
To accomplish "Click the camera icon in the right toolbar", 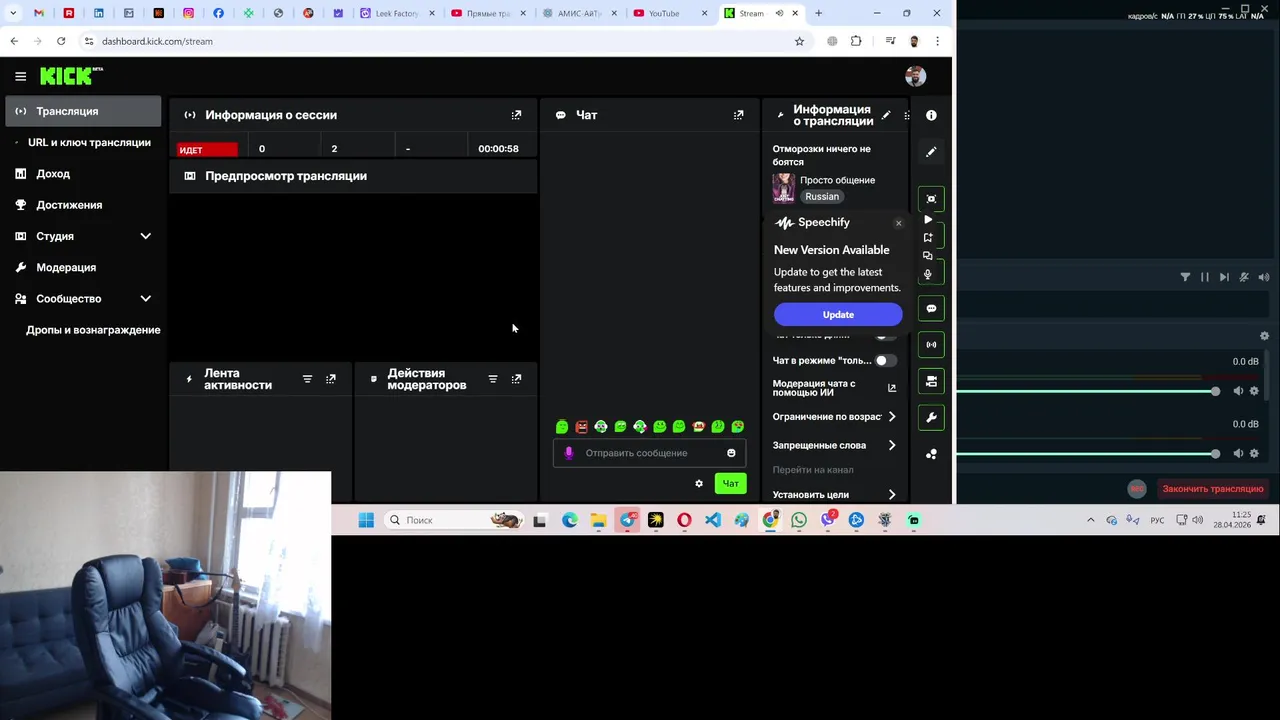I will tap(931, 381).
